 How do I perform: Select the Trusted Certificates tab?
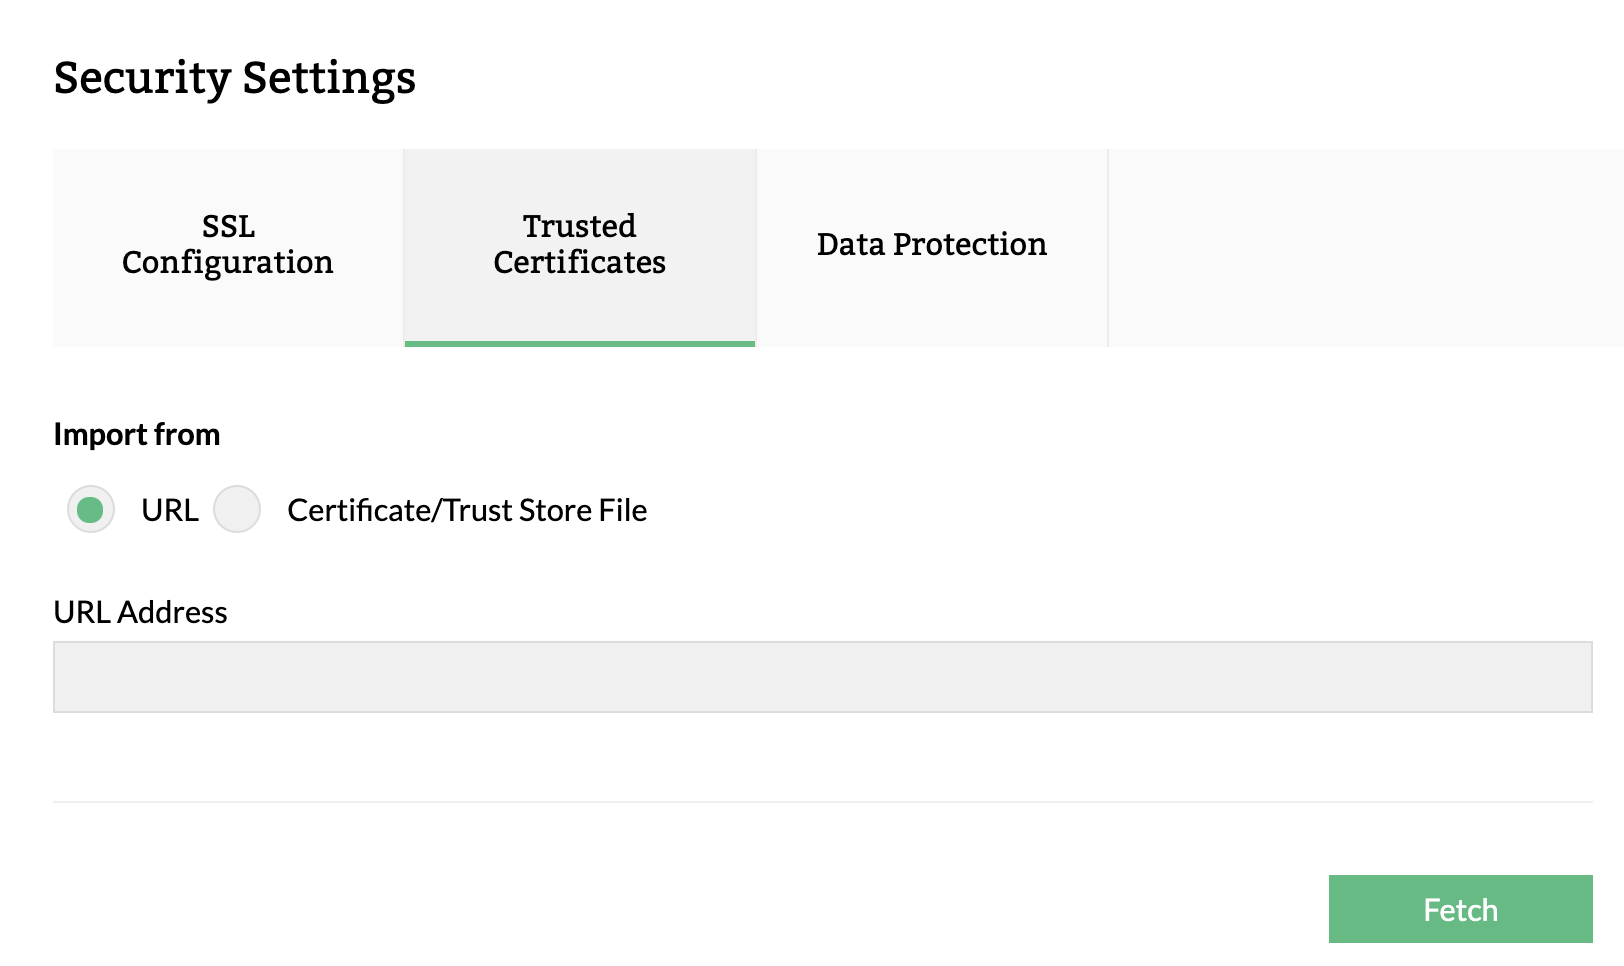coord(579,245)
